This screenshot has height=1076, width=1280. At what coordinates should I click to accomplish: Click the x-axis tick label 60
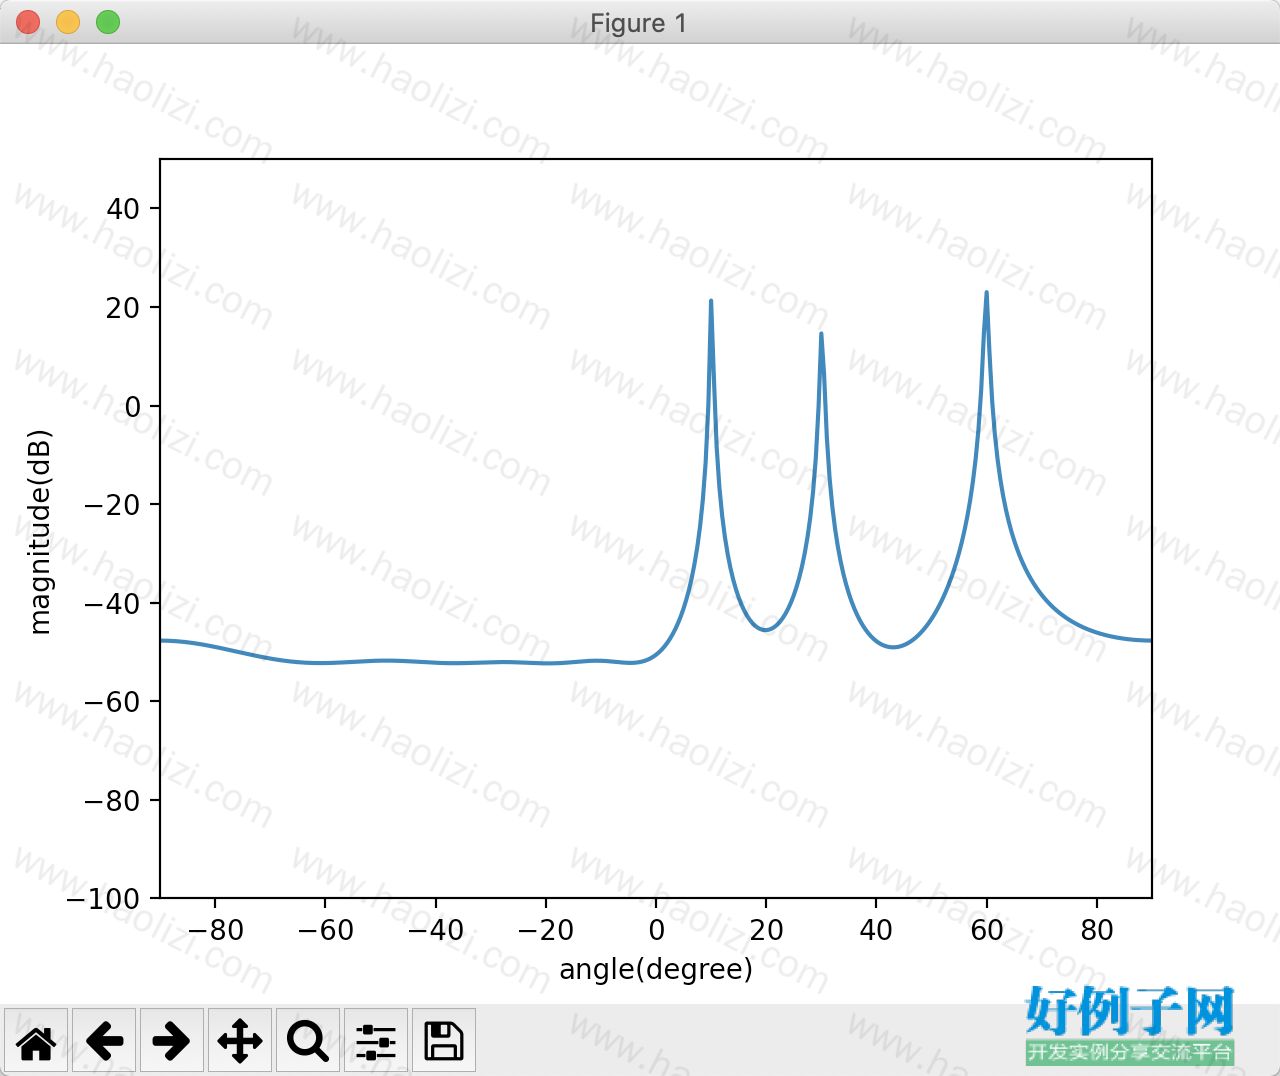[987, 930]
